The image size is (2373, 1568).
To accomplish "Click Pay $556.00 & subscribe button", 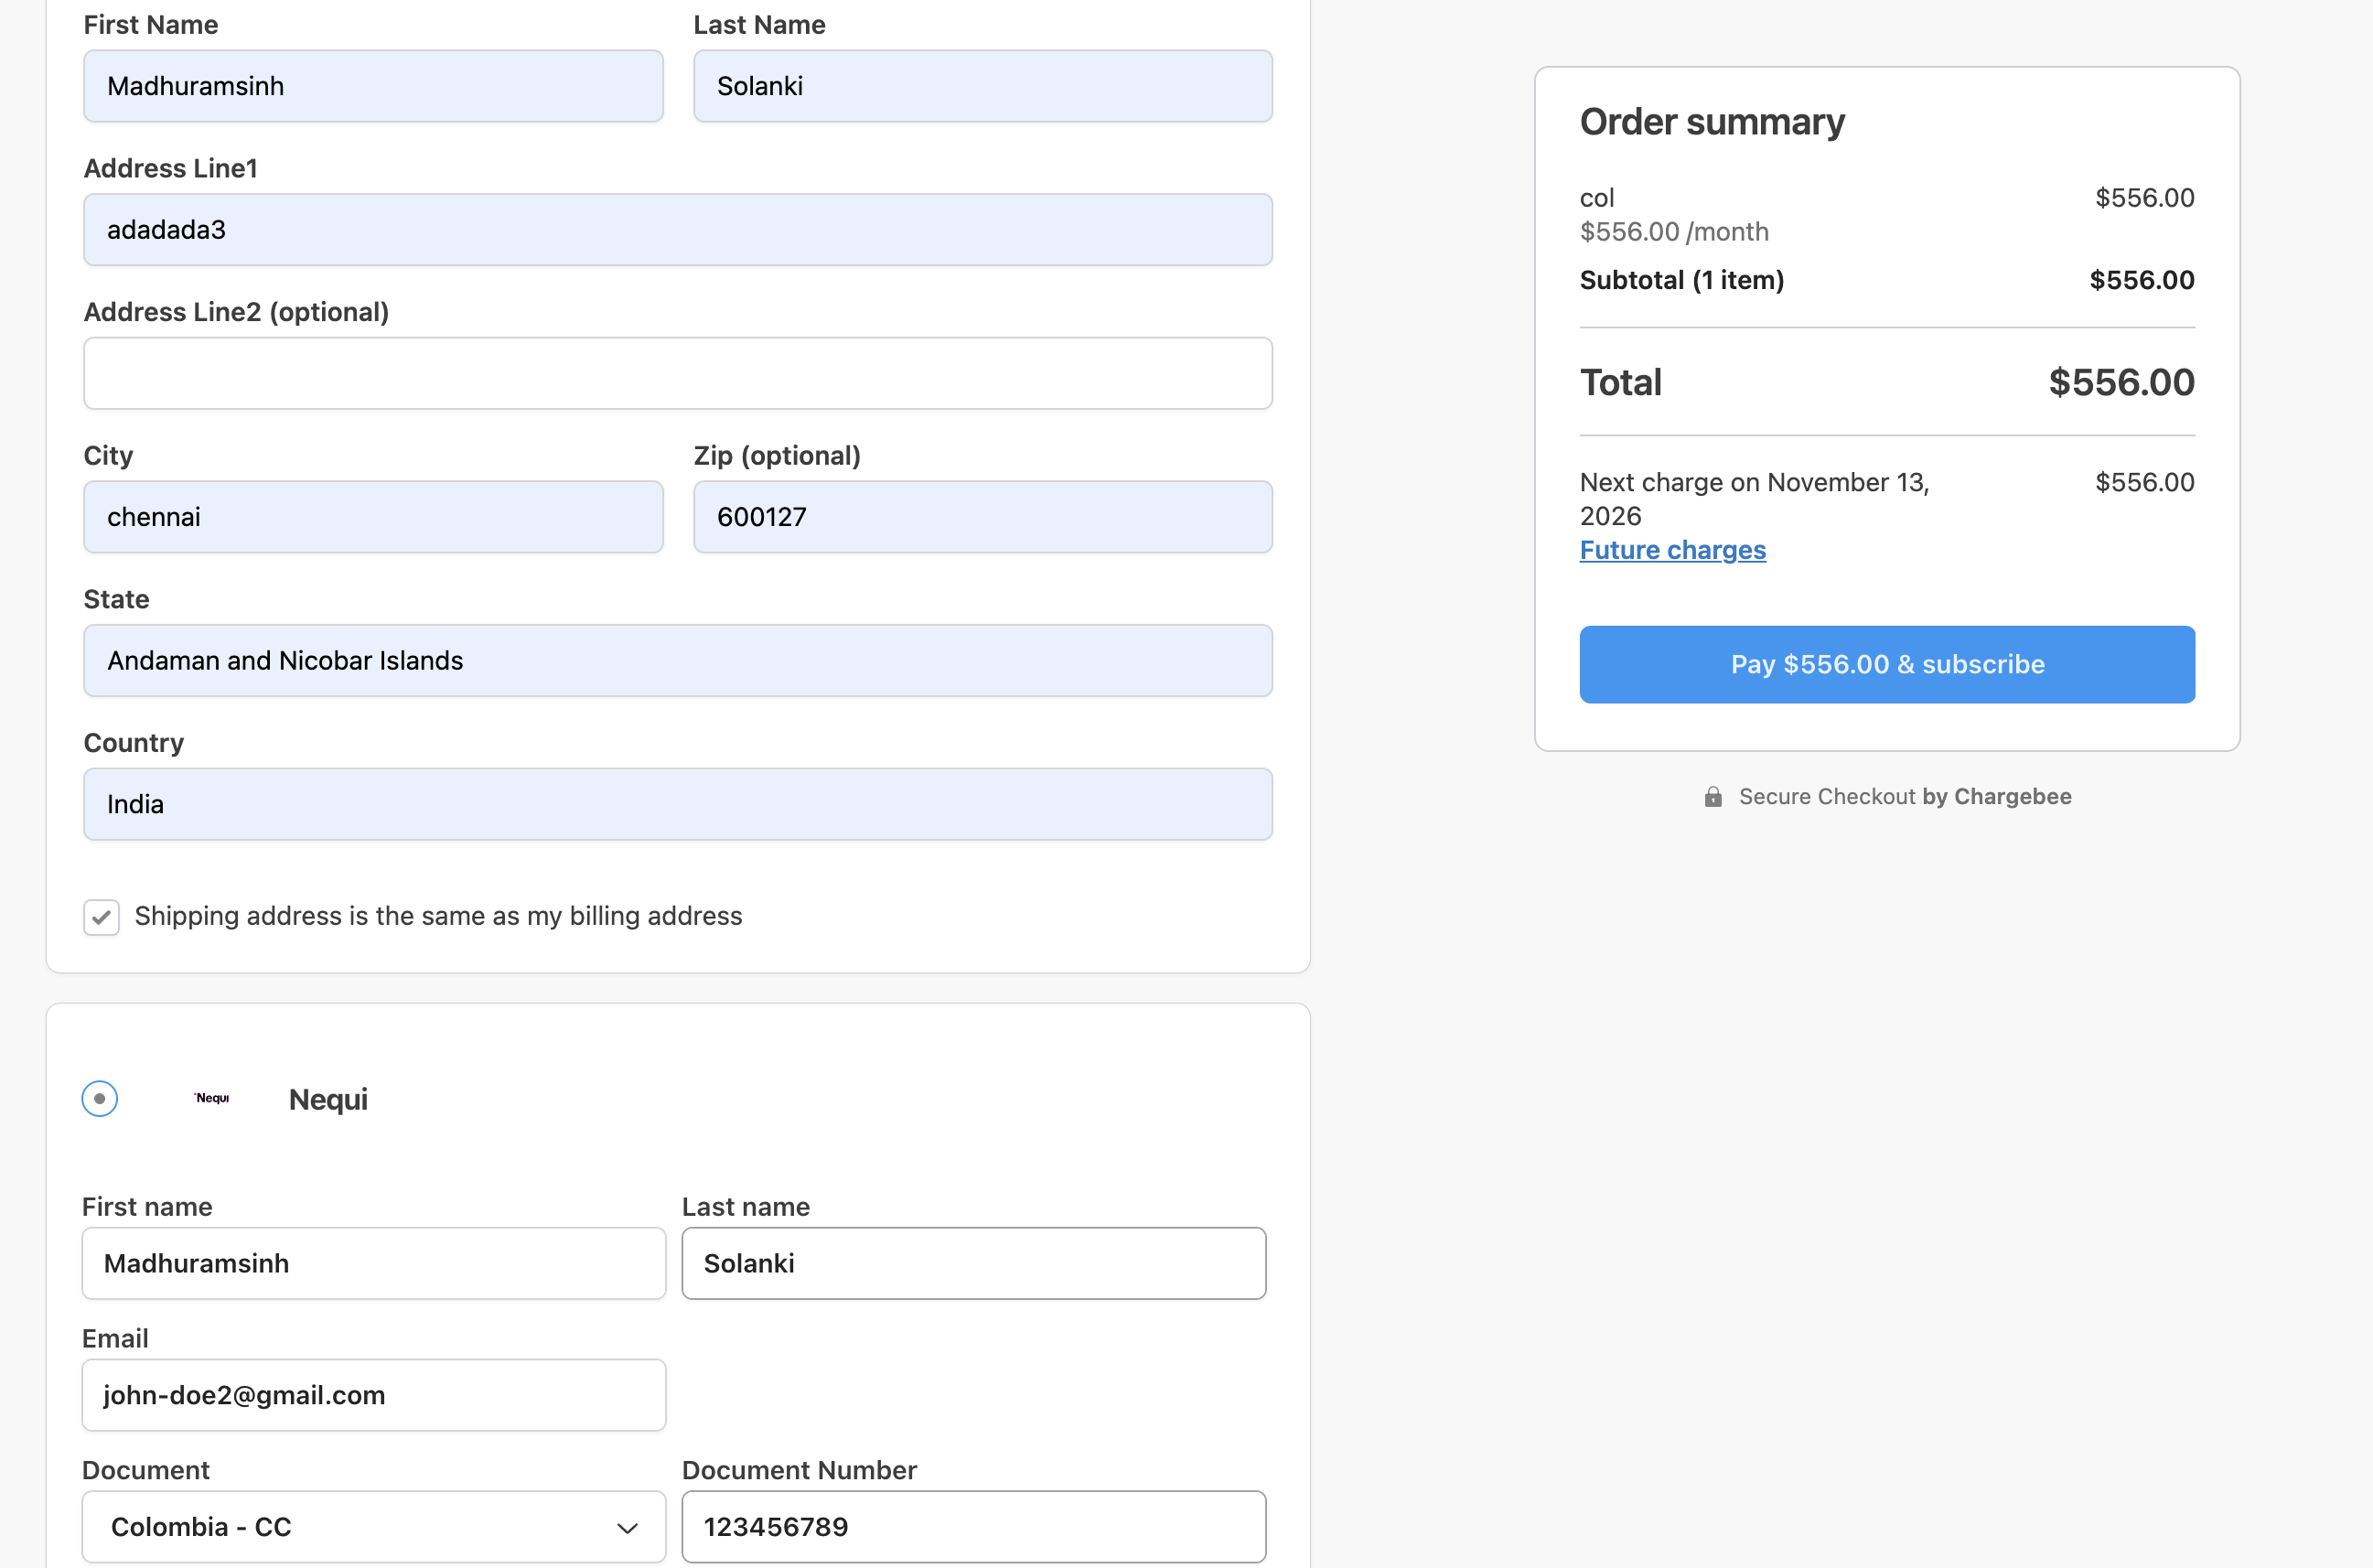I will coord(1887,664).
